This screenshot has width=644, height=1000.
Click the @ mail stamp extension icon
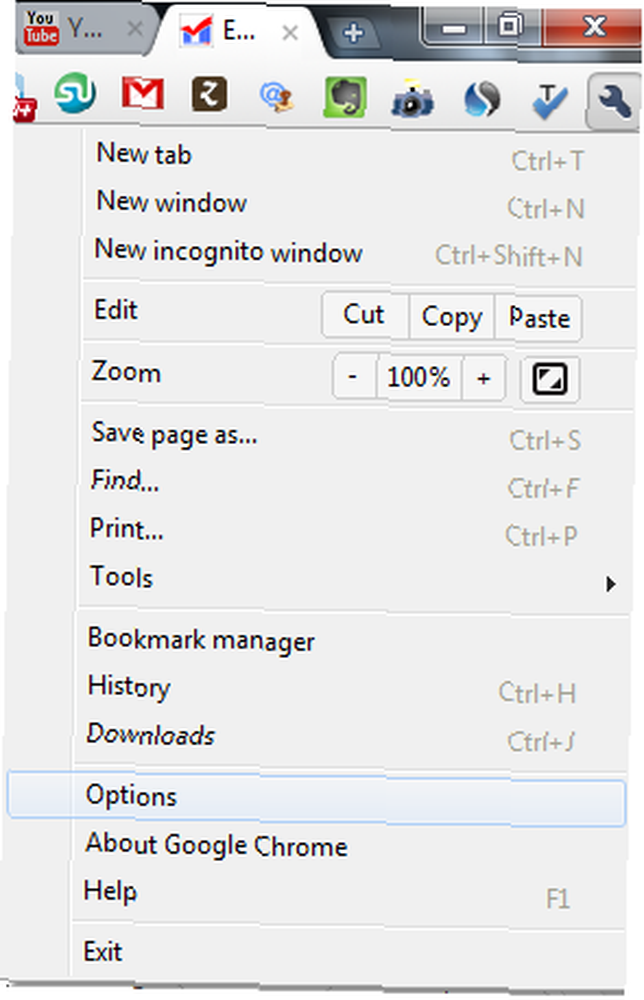[x=277, y=98]
